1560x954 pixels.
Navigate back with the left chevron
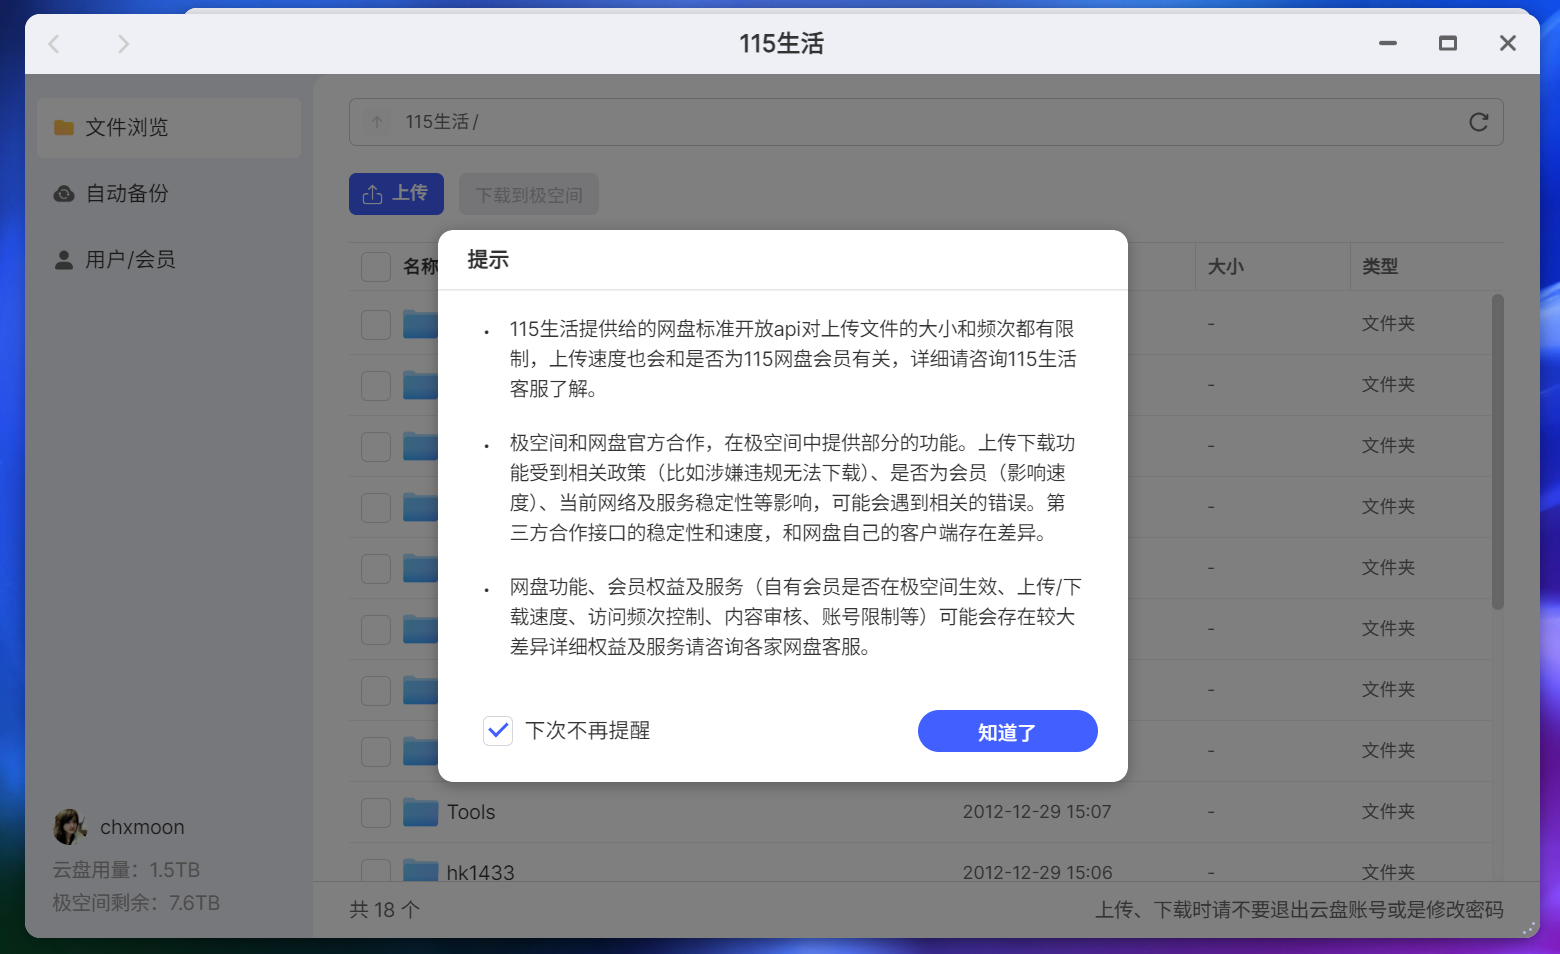click(54, 43)
